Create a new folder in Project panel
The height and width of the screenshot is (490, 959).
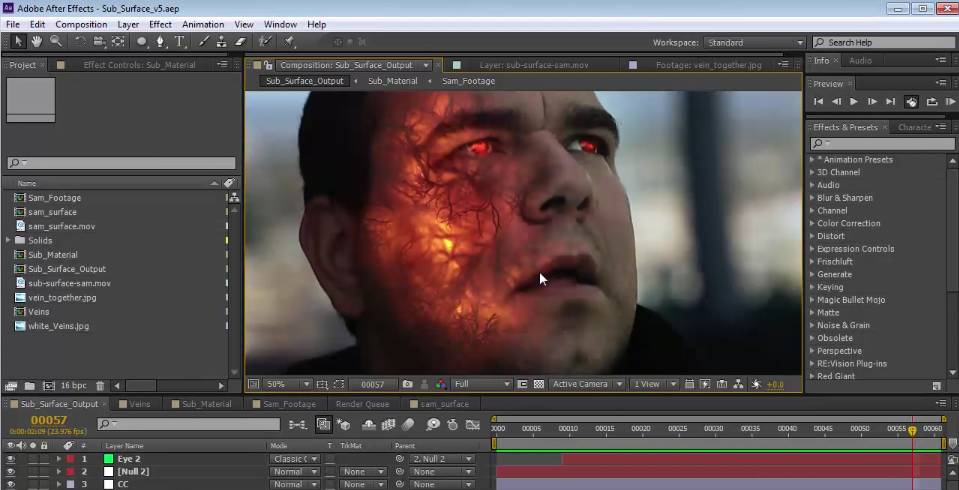(x=30, y=385)
